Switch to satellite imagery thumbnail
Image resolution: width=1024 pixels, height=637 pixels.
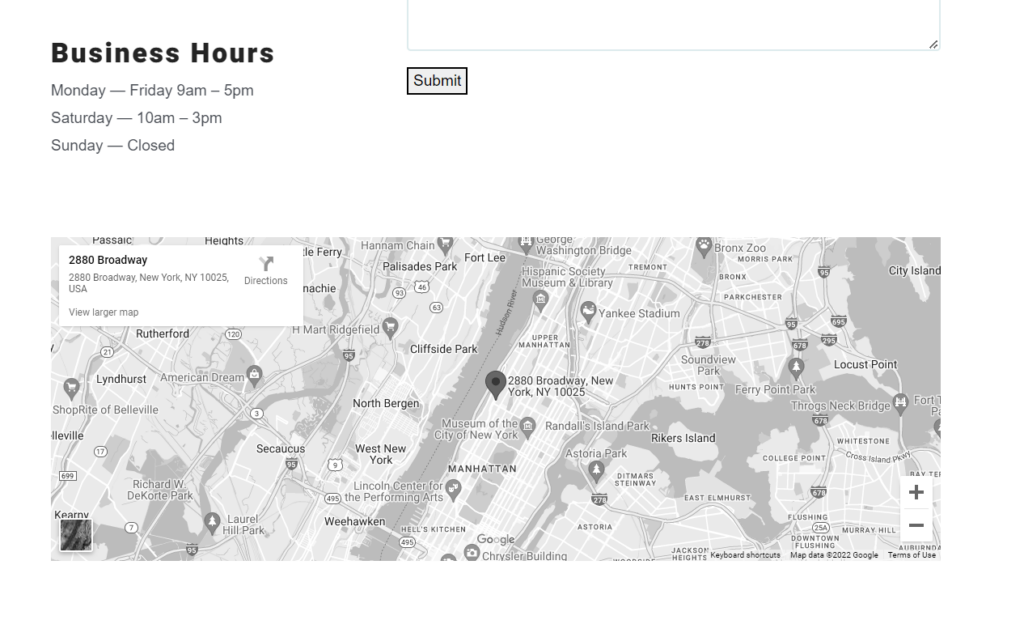pyautogui.click(x=76, y=535)
